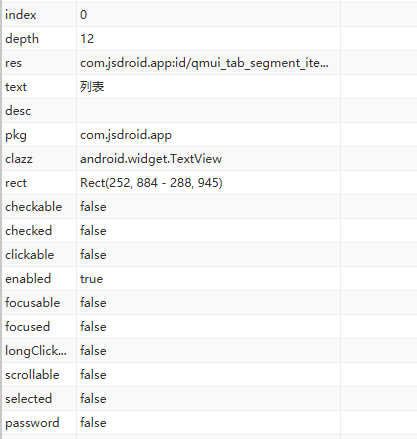Click the rect value Rect(252, 884 - 288, 945)
The width and height of the screenshot is (417, 439).
[x=151, y=183]
